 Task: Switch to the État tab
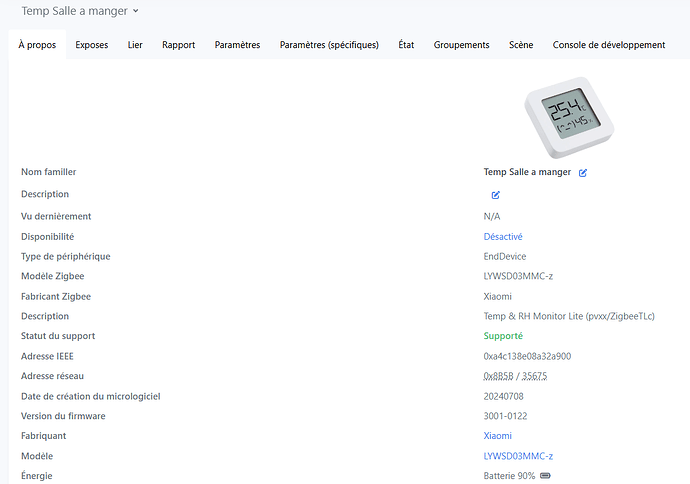tap(406, 45)
